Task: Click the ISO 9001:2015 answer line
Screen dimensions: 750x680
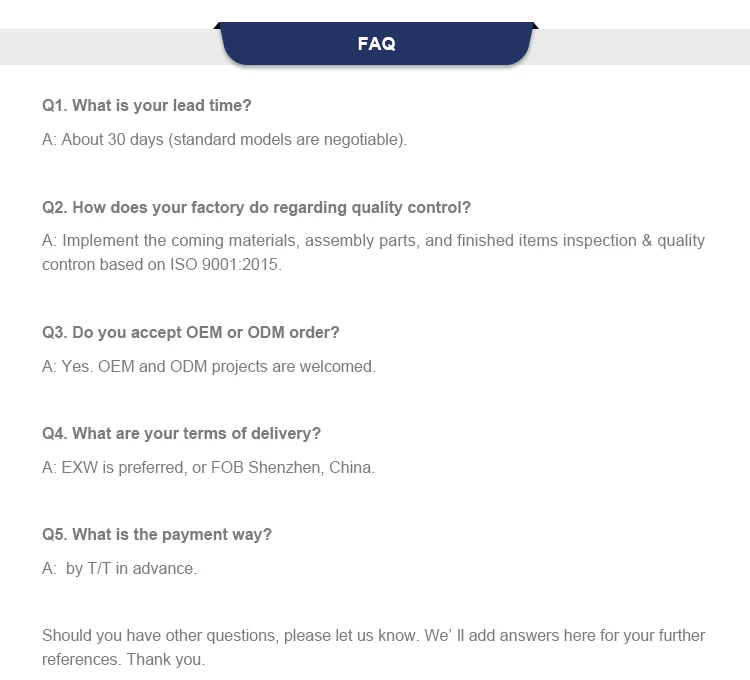Action: point(161,265)
